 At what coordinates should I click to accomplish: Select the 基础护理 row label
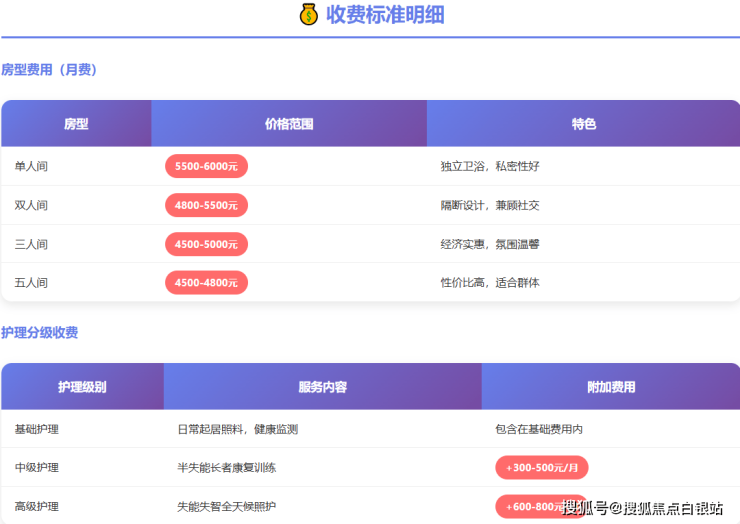tap(37, 429)
